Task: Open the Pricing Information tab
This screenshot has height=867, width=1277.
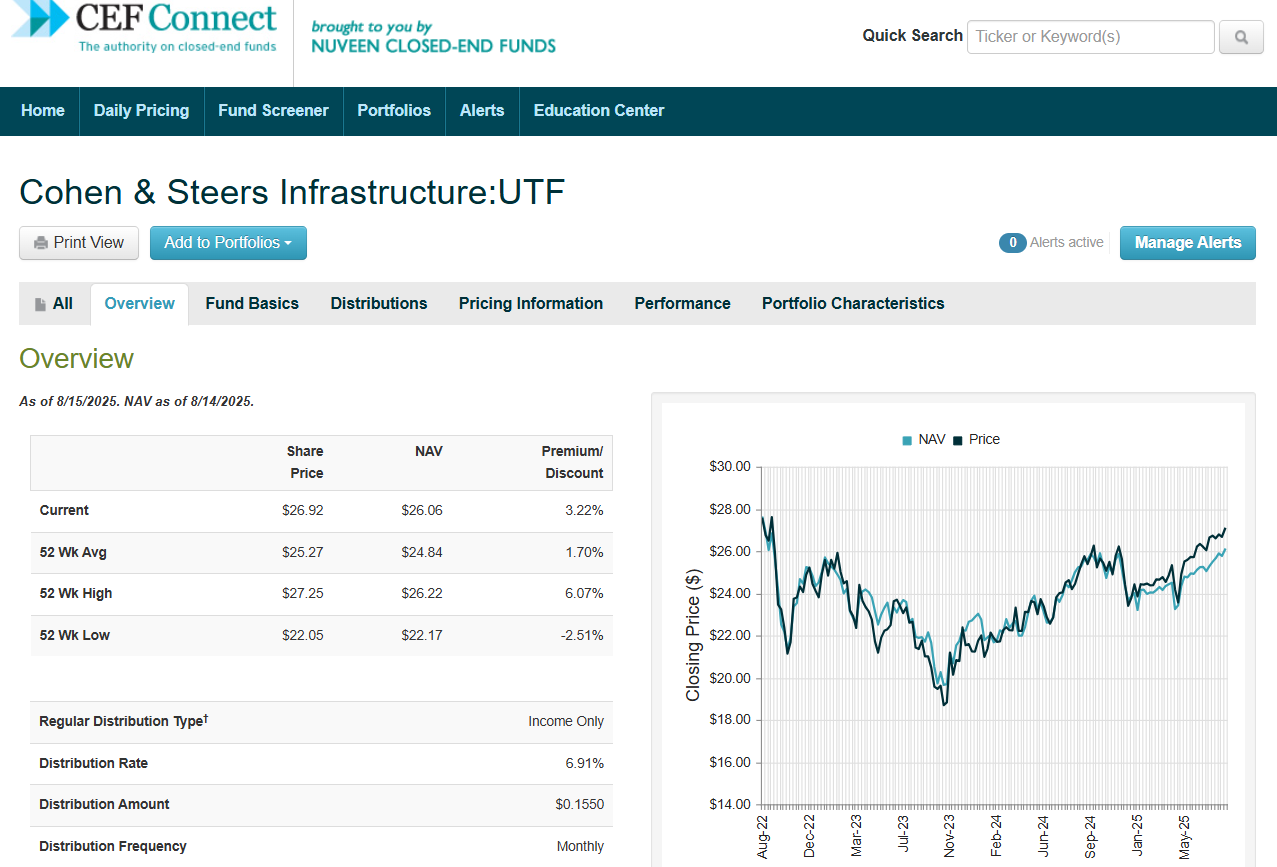Action: [531, 304]
